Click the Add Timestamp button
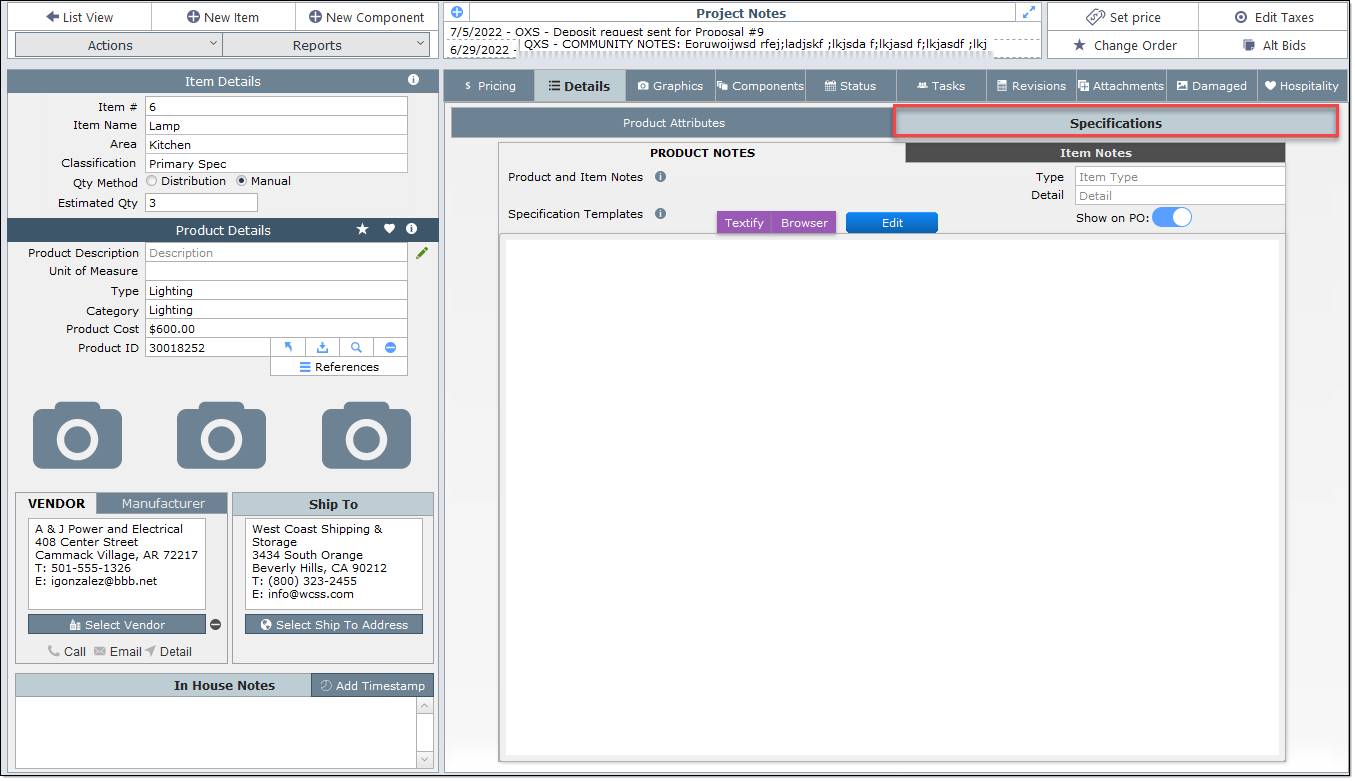 pyautogui.click(x=373, y=685)
